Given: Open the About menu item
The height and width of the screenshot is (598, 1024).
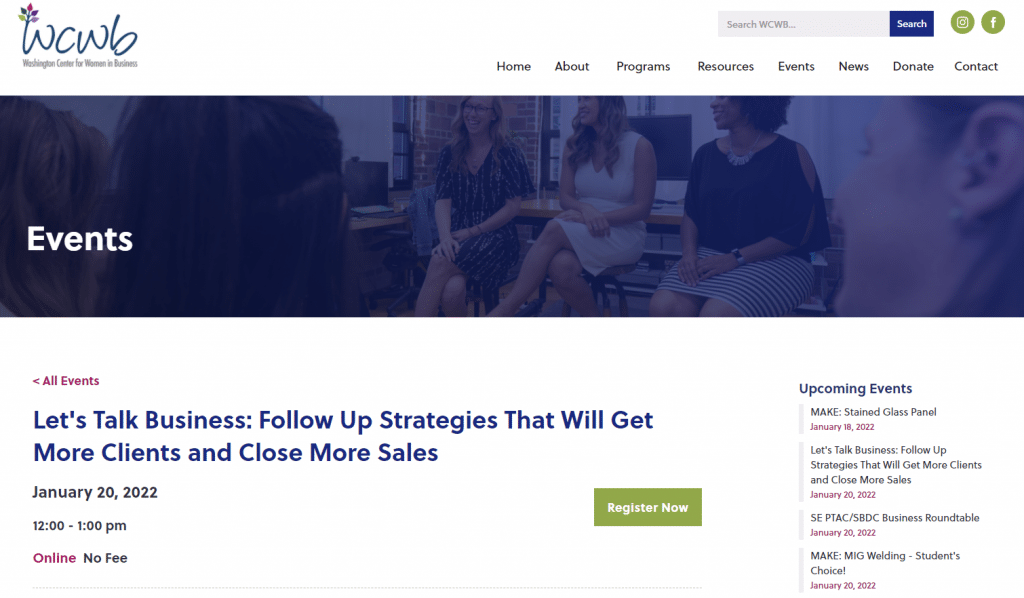Looking at the screenshot, I should [571, 67].
